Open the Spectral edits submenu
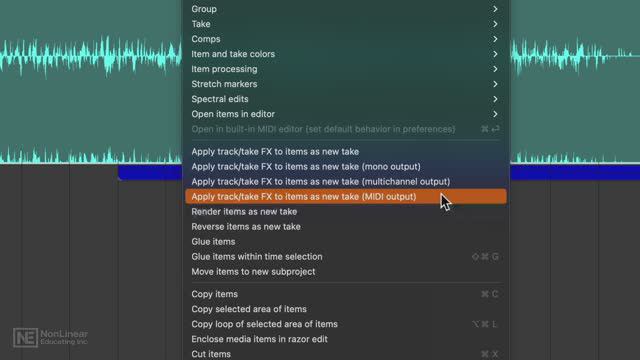This screenshot has height=360, width=640. (x=346, y=99)
